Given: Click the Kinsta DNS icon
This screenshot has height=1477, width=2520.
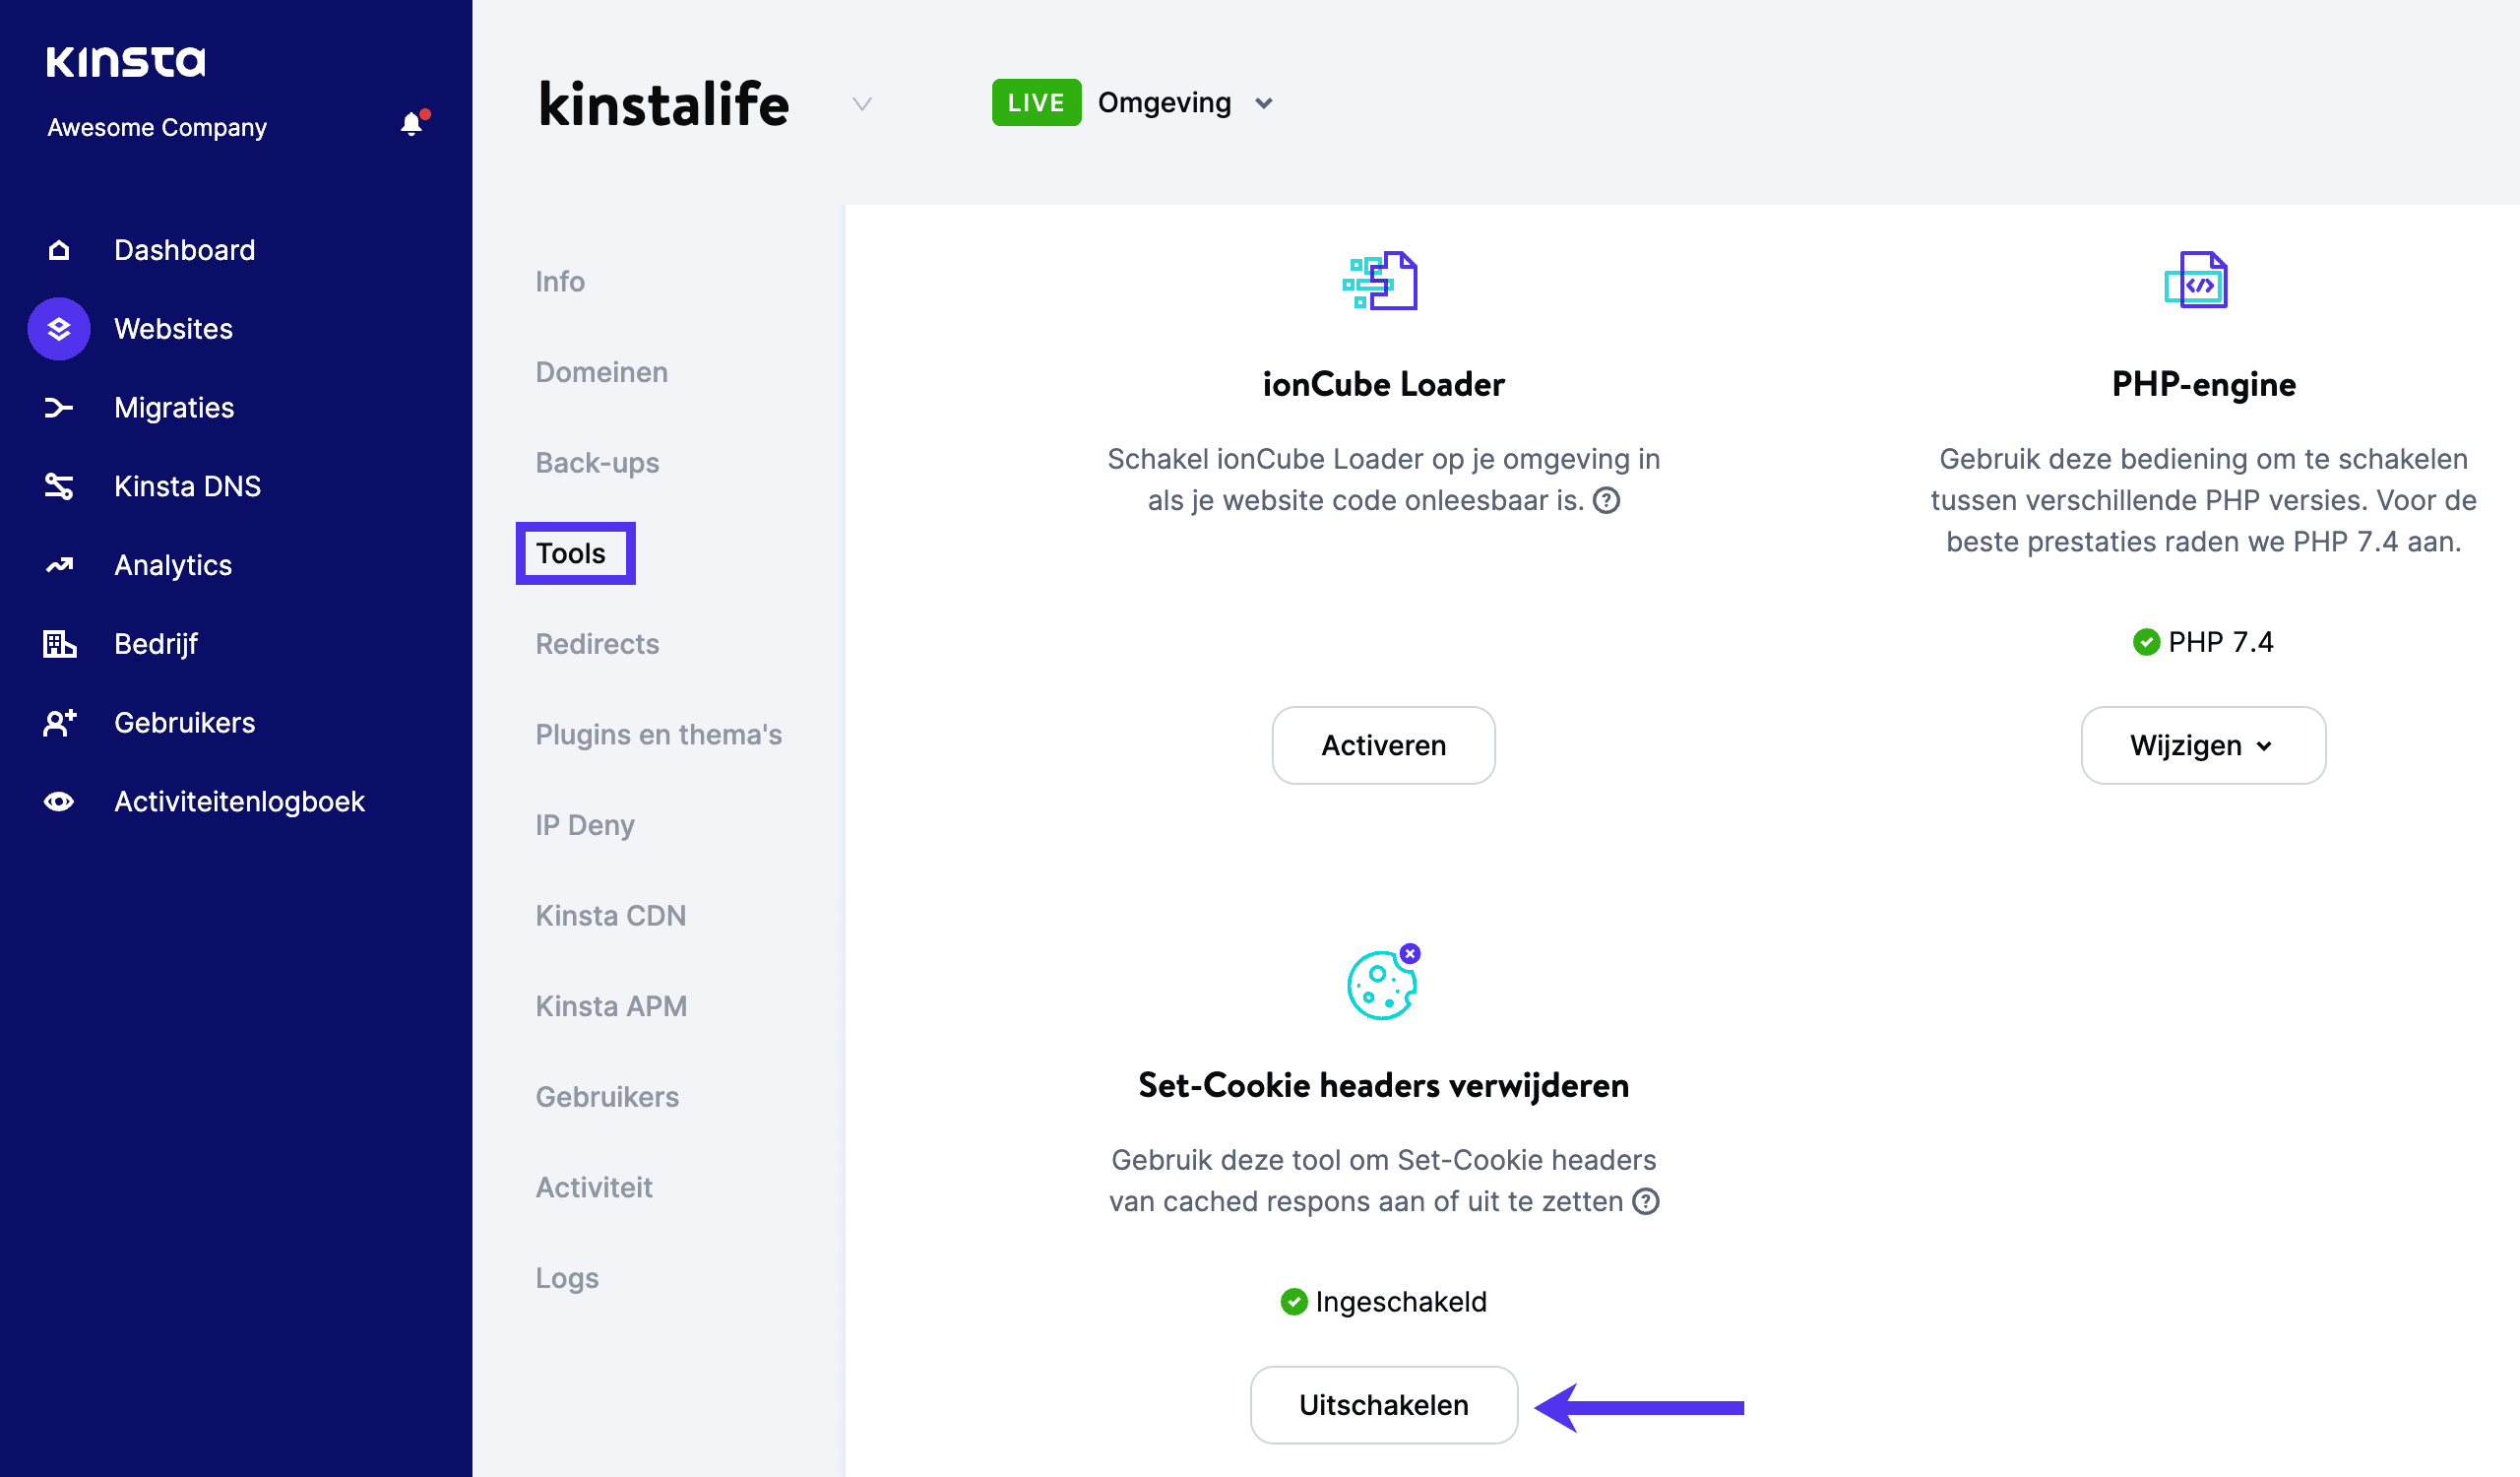Looking at the screenshot, I should tap(59, 487).
